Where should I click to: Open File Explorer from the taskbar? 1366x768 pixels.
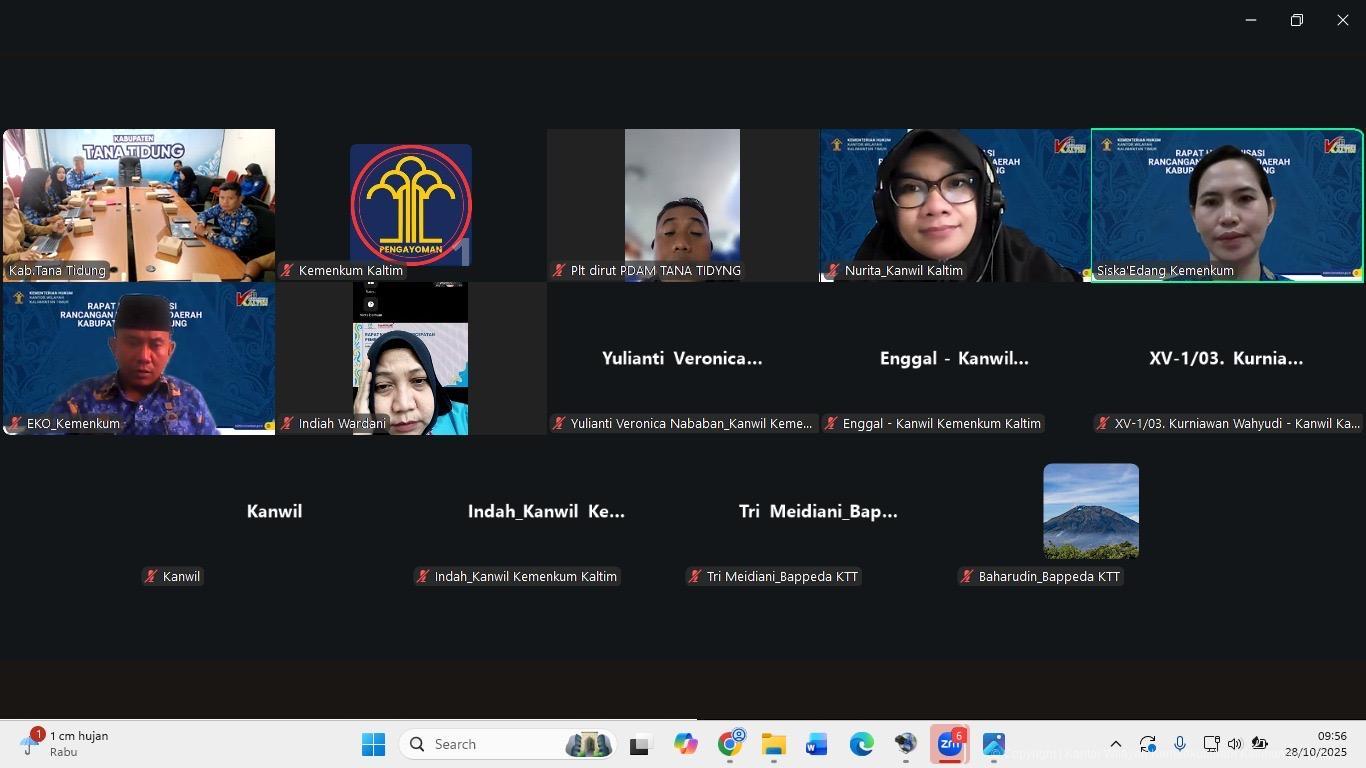(x=773, y=745)
